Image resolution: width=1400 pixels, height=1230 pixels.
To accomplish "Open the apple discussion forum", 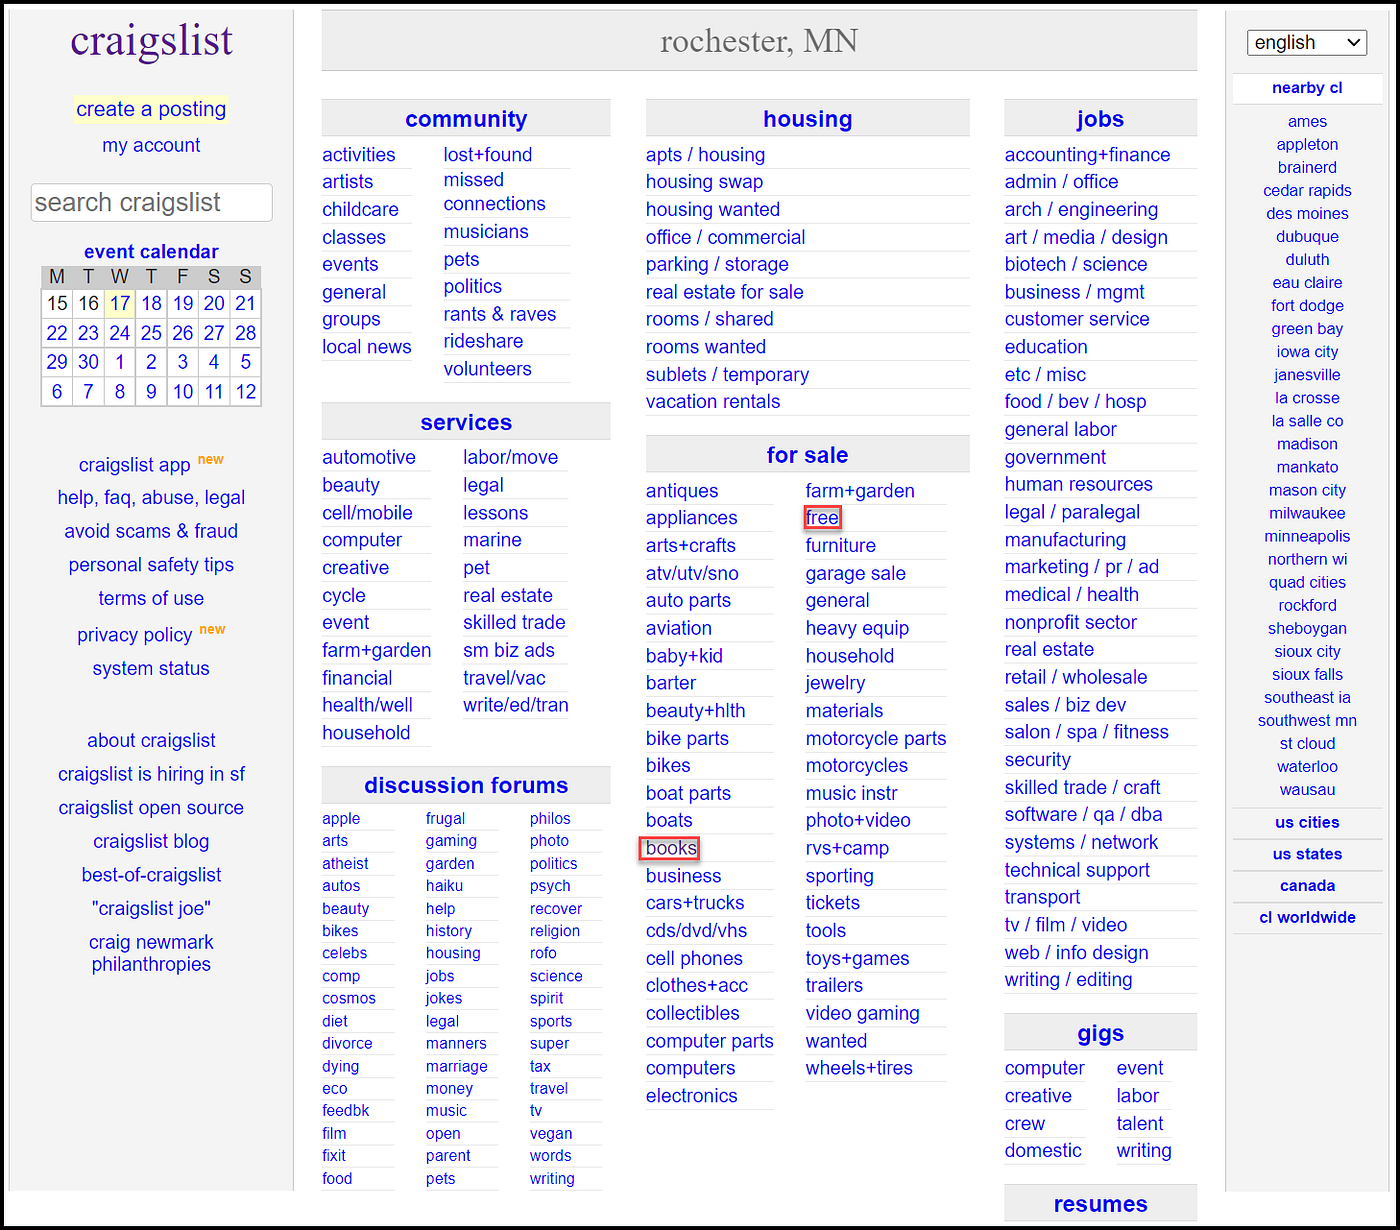I will [341, 818].
